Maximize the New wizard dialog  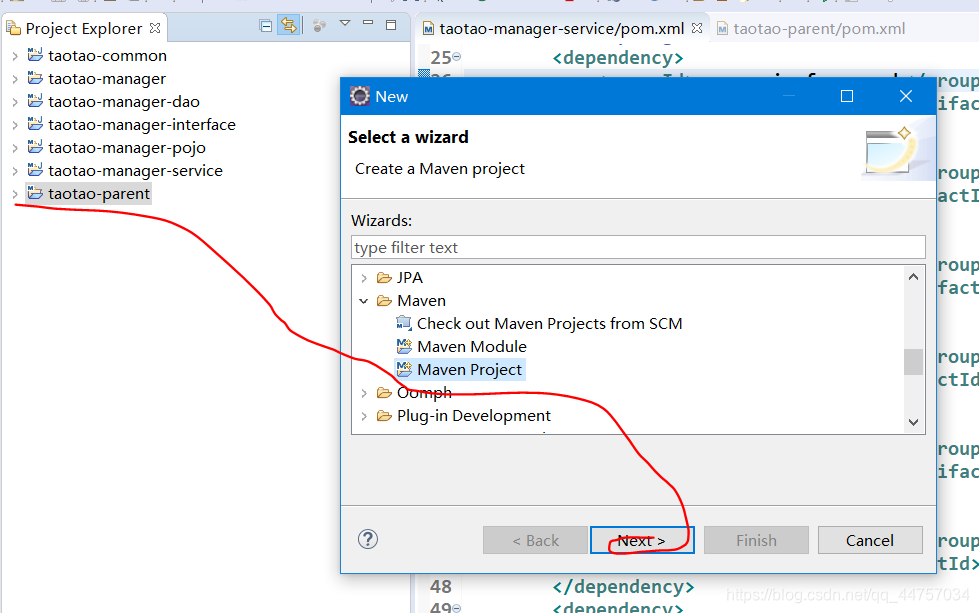click(847, 96)
